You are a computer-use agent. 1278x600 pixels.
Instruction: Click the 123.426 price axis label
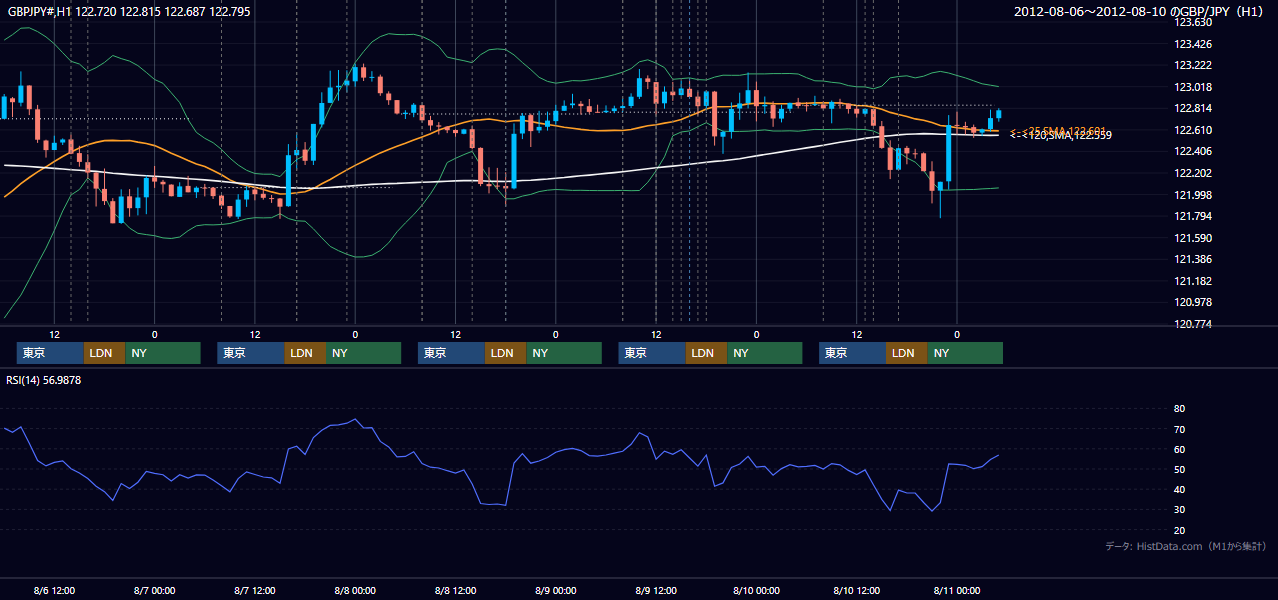click(1193, 44)
